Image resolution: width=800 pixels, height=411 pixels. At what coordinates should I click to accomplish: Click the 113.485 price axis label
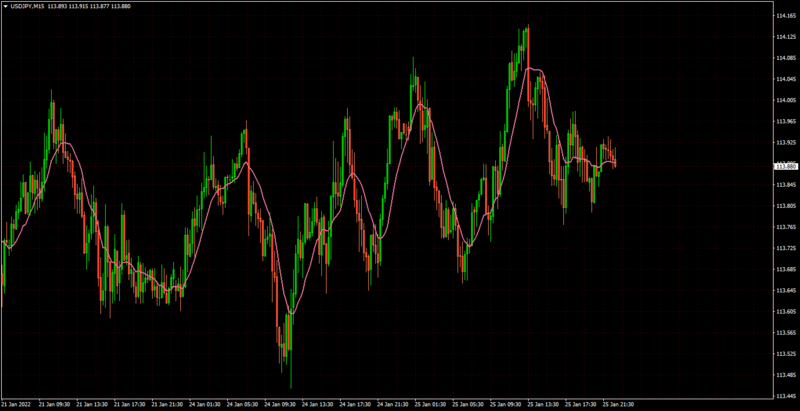point(785,375)
